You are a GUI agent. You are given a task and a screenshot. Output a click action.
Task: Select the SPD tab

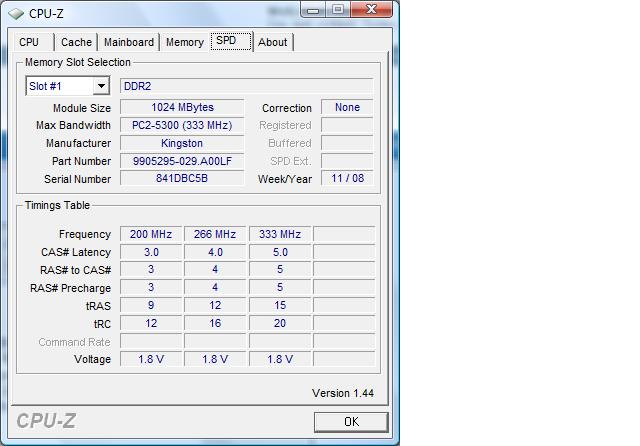tap(231, 41)
